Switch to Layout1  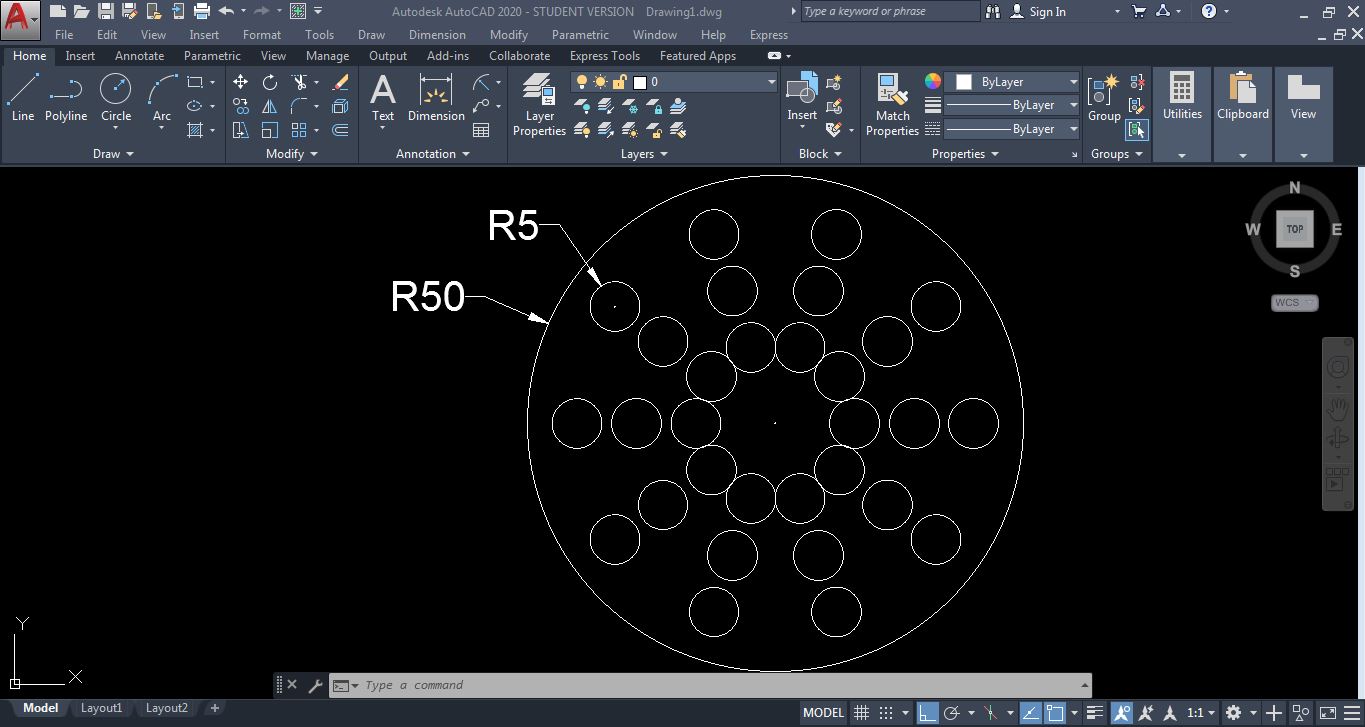(x=101, y=707)
